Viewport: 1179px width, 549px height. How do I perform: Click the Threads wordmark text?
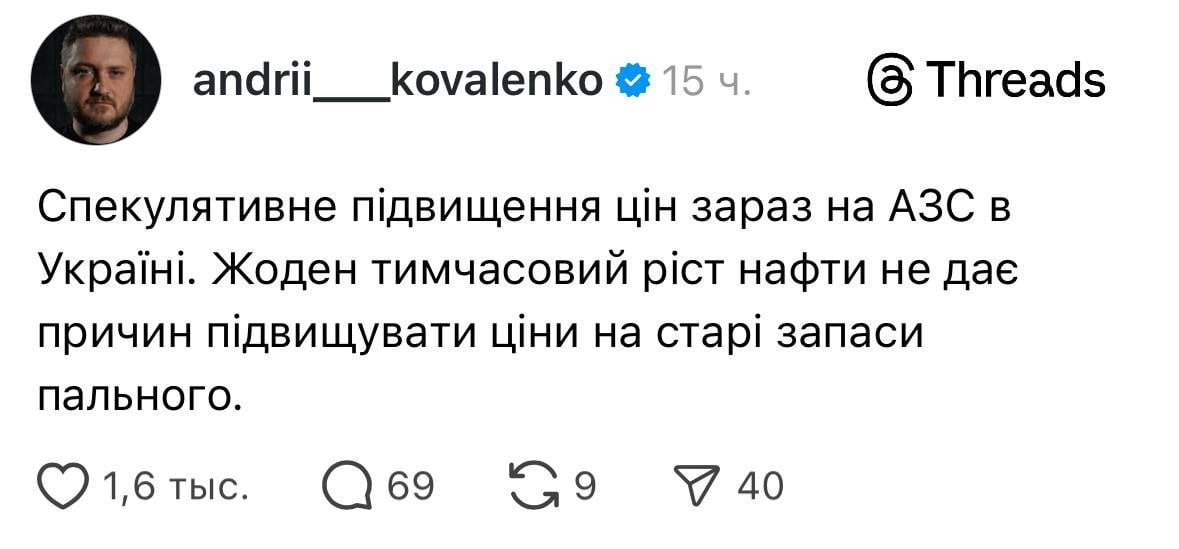pyautogui.click(x=1014, y=80)
